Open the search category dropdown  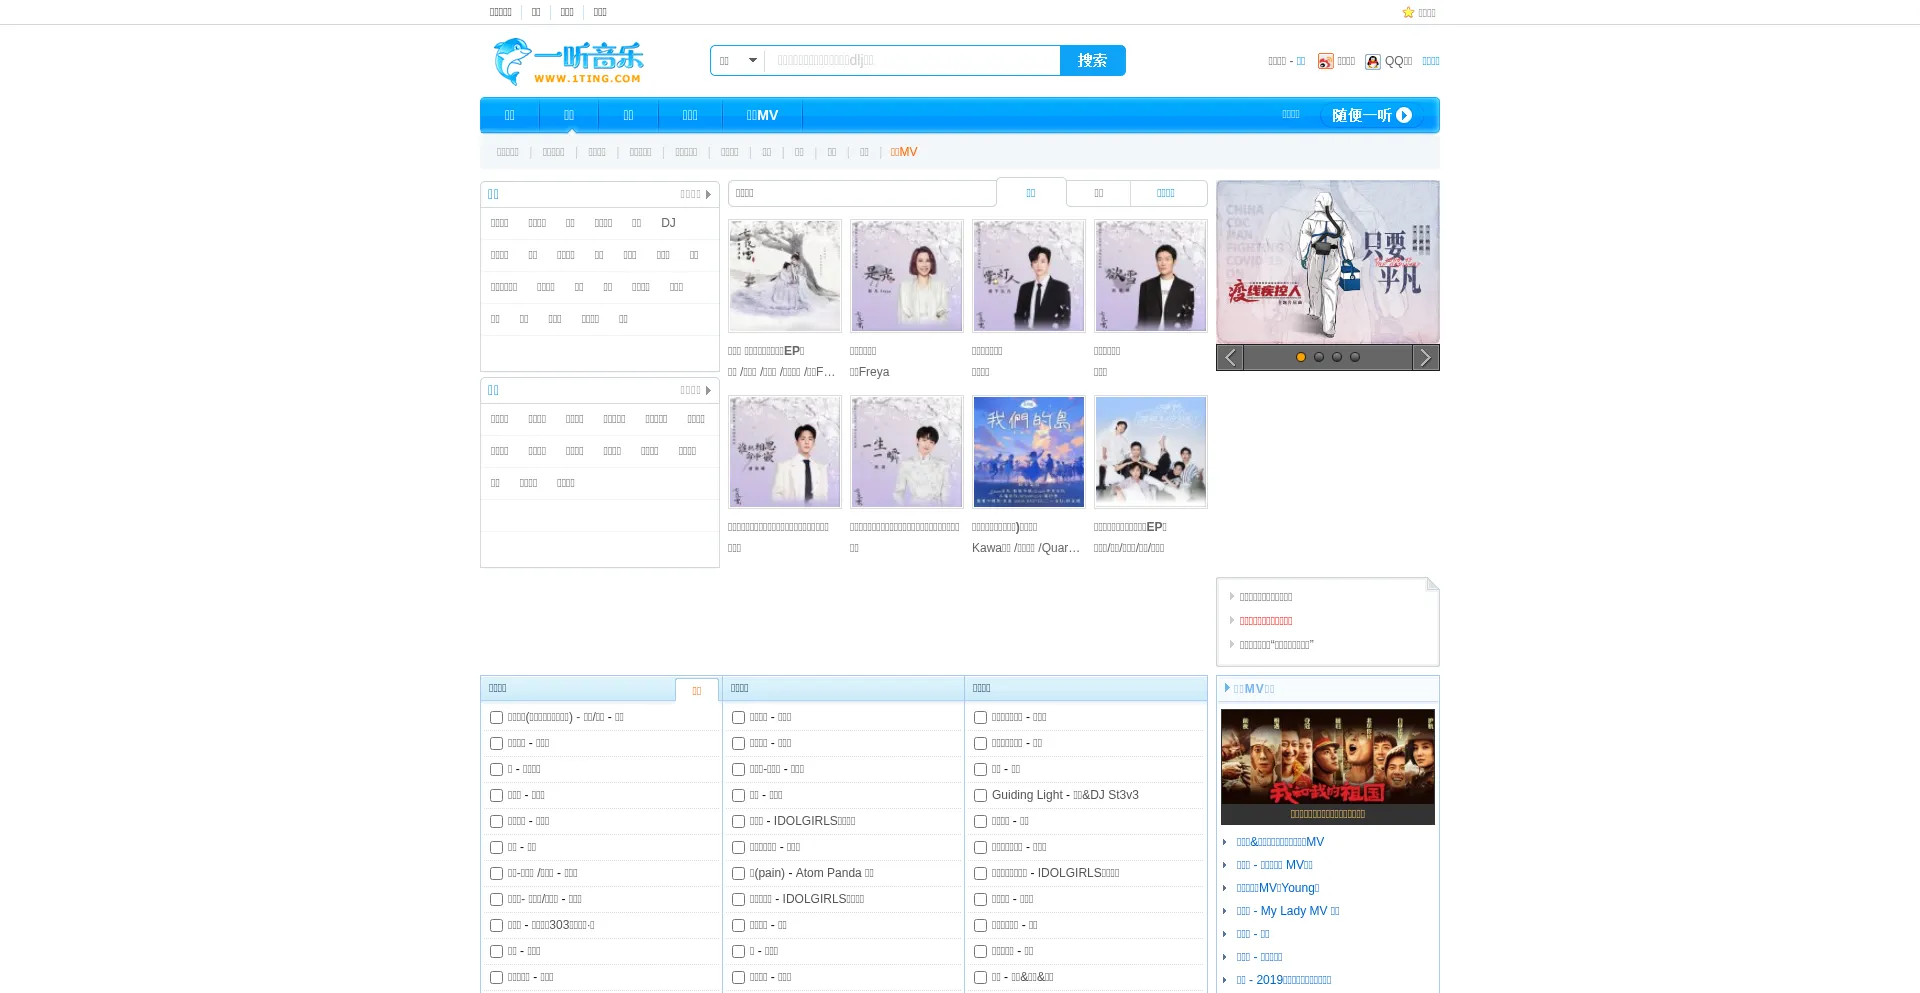pos(738,61)
